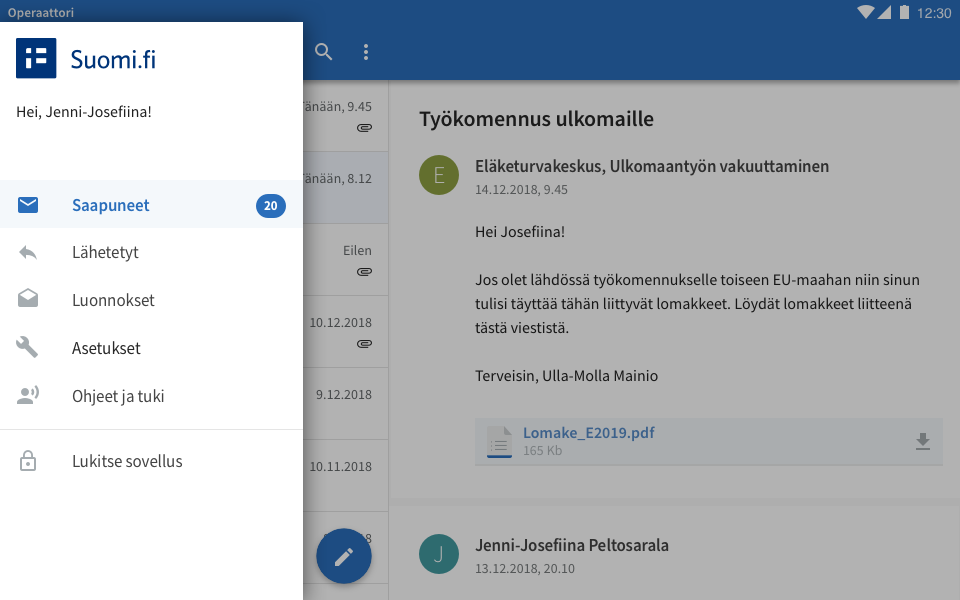Click the timestamp 13.12.2018, 20.10
960x600 pixels.
click(525, 569)
